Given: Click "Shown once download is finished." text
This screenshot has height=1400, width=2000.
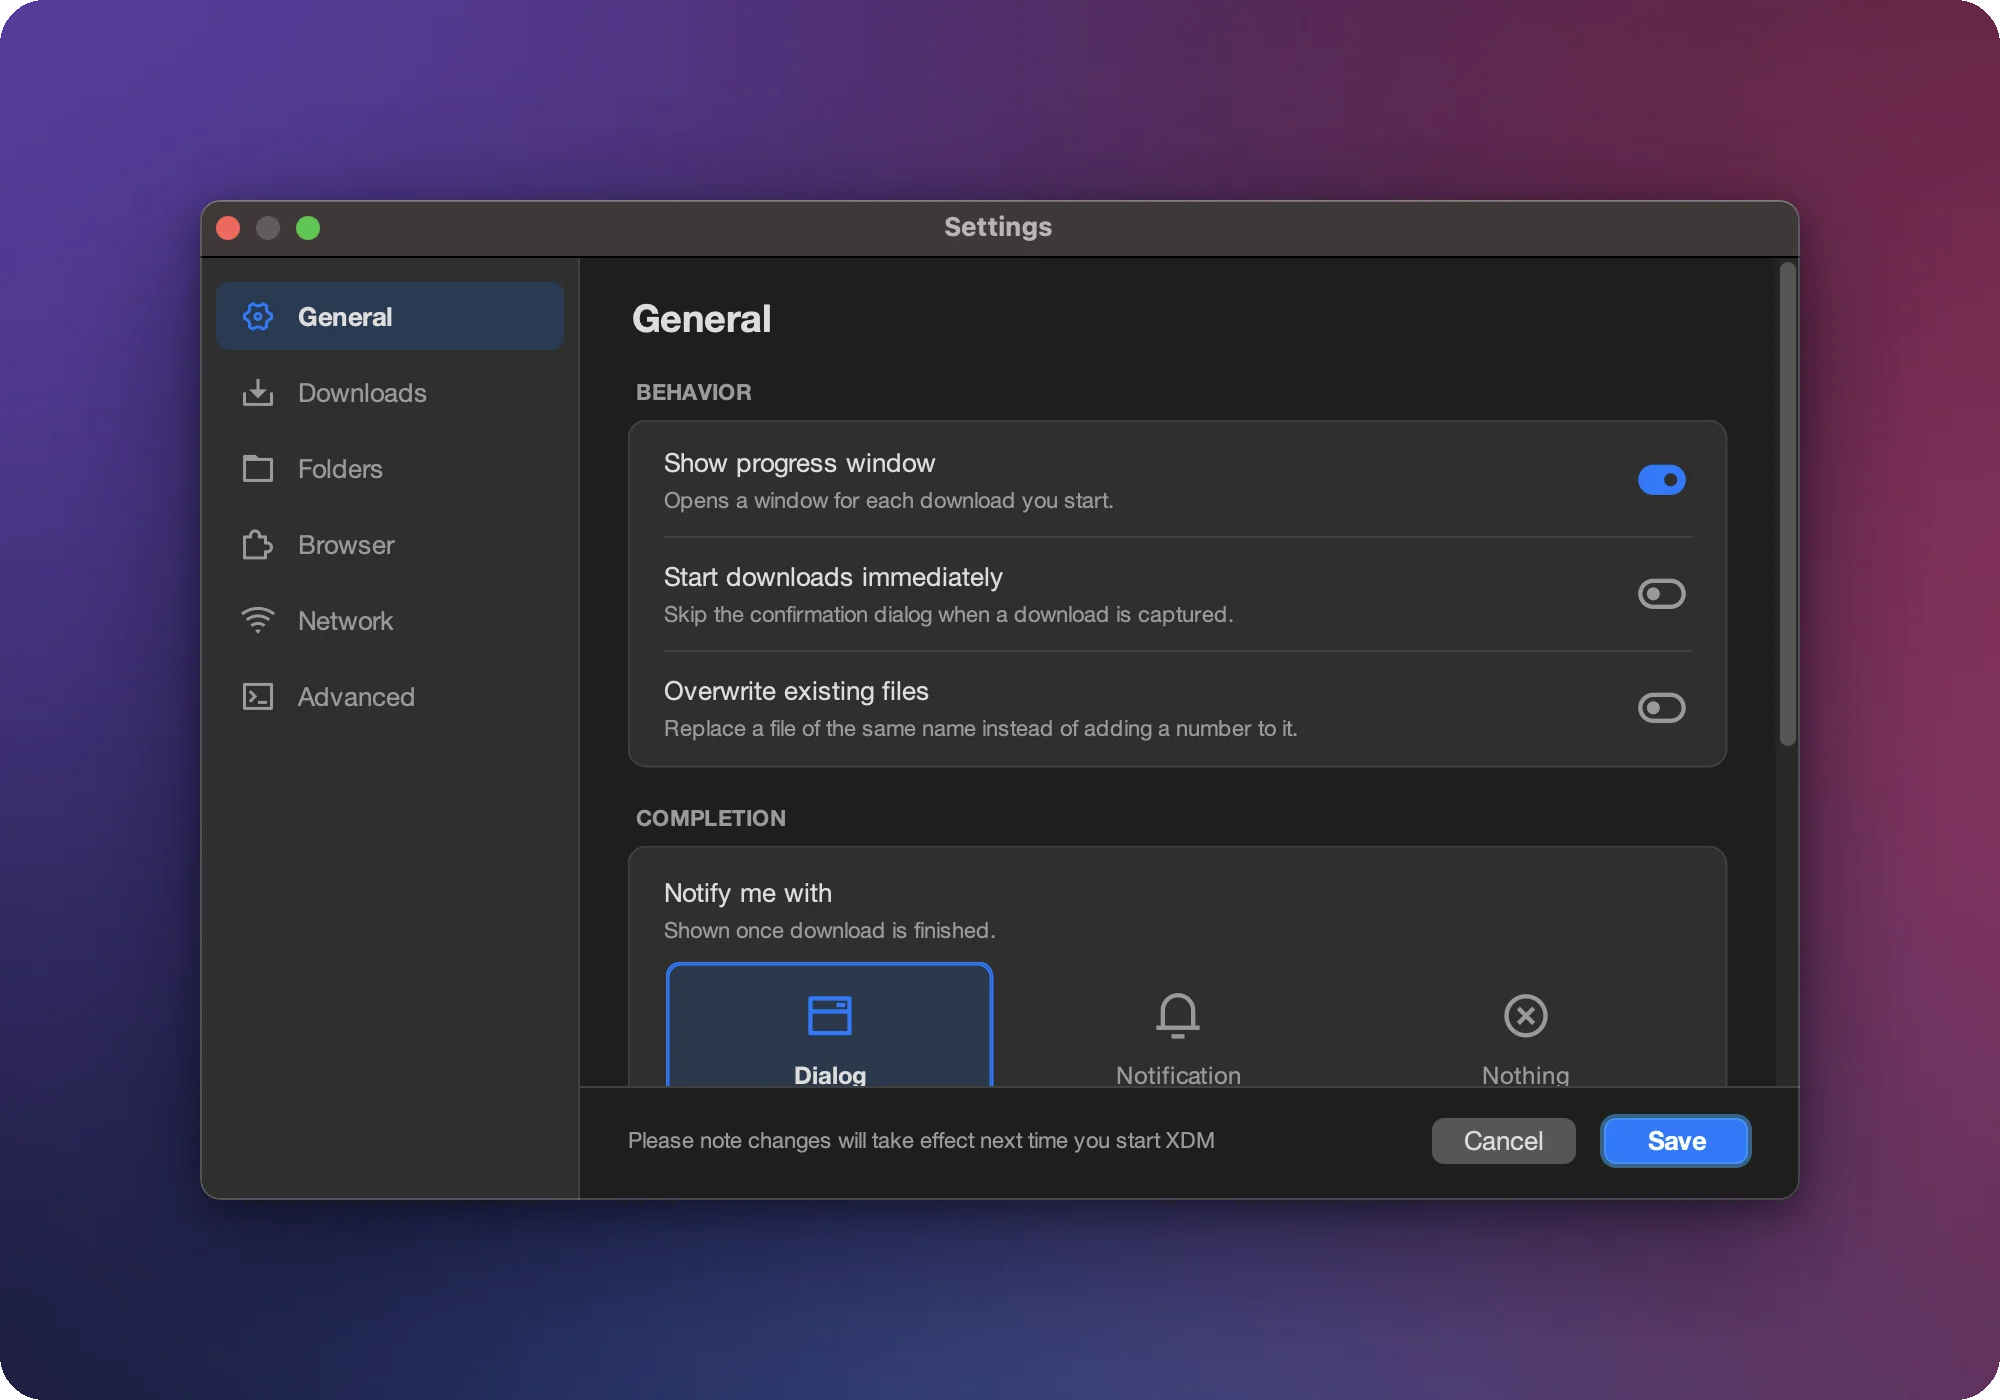Looking at the screenshot, I should point(829,930).
